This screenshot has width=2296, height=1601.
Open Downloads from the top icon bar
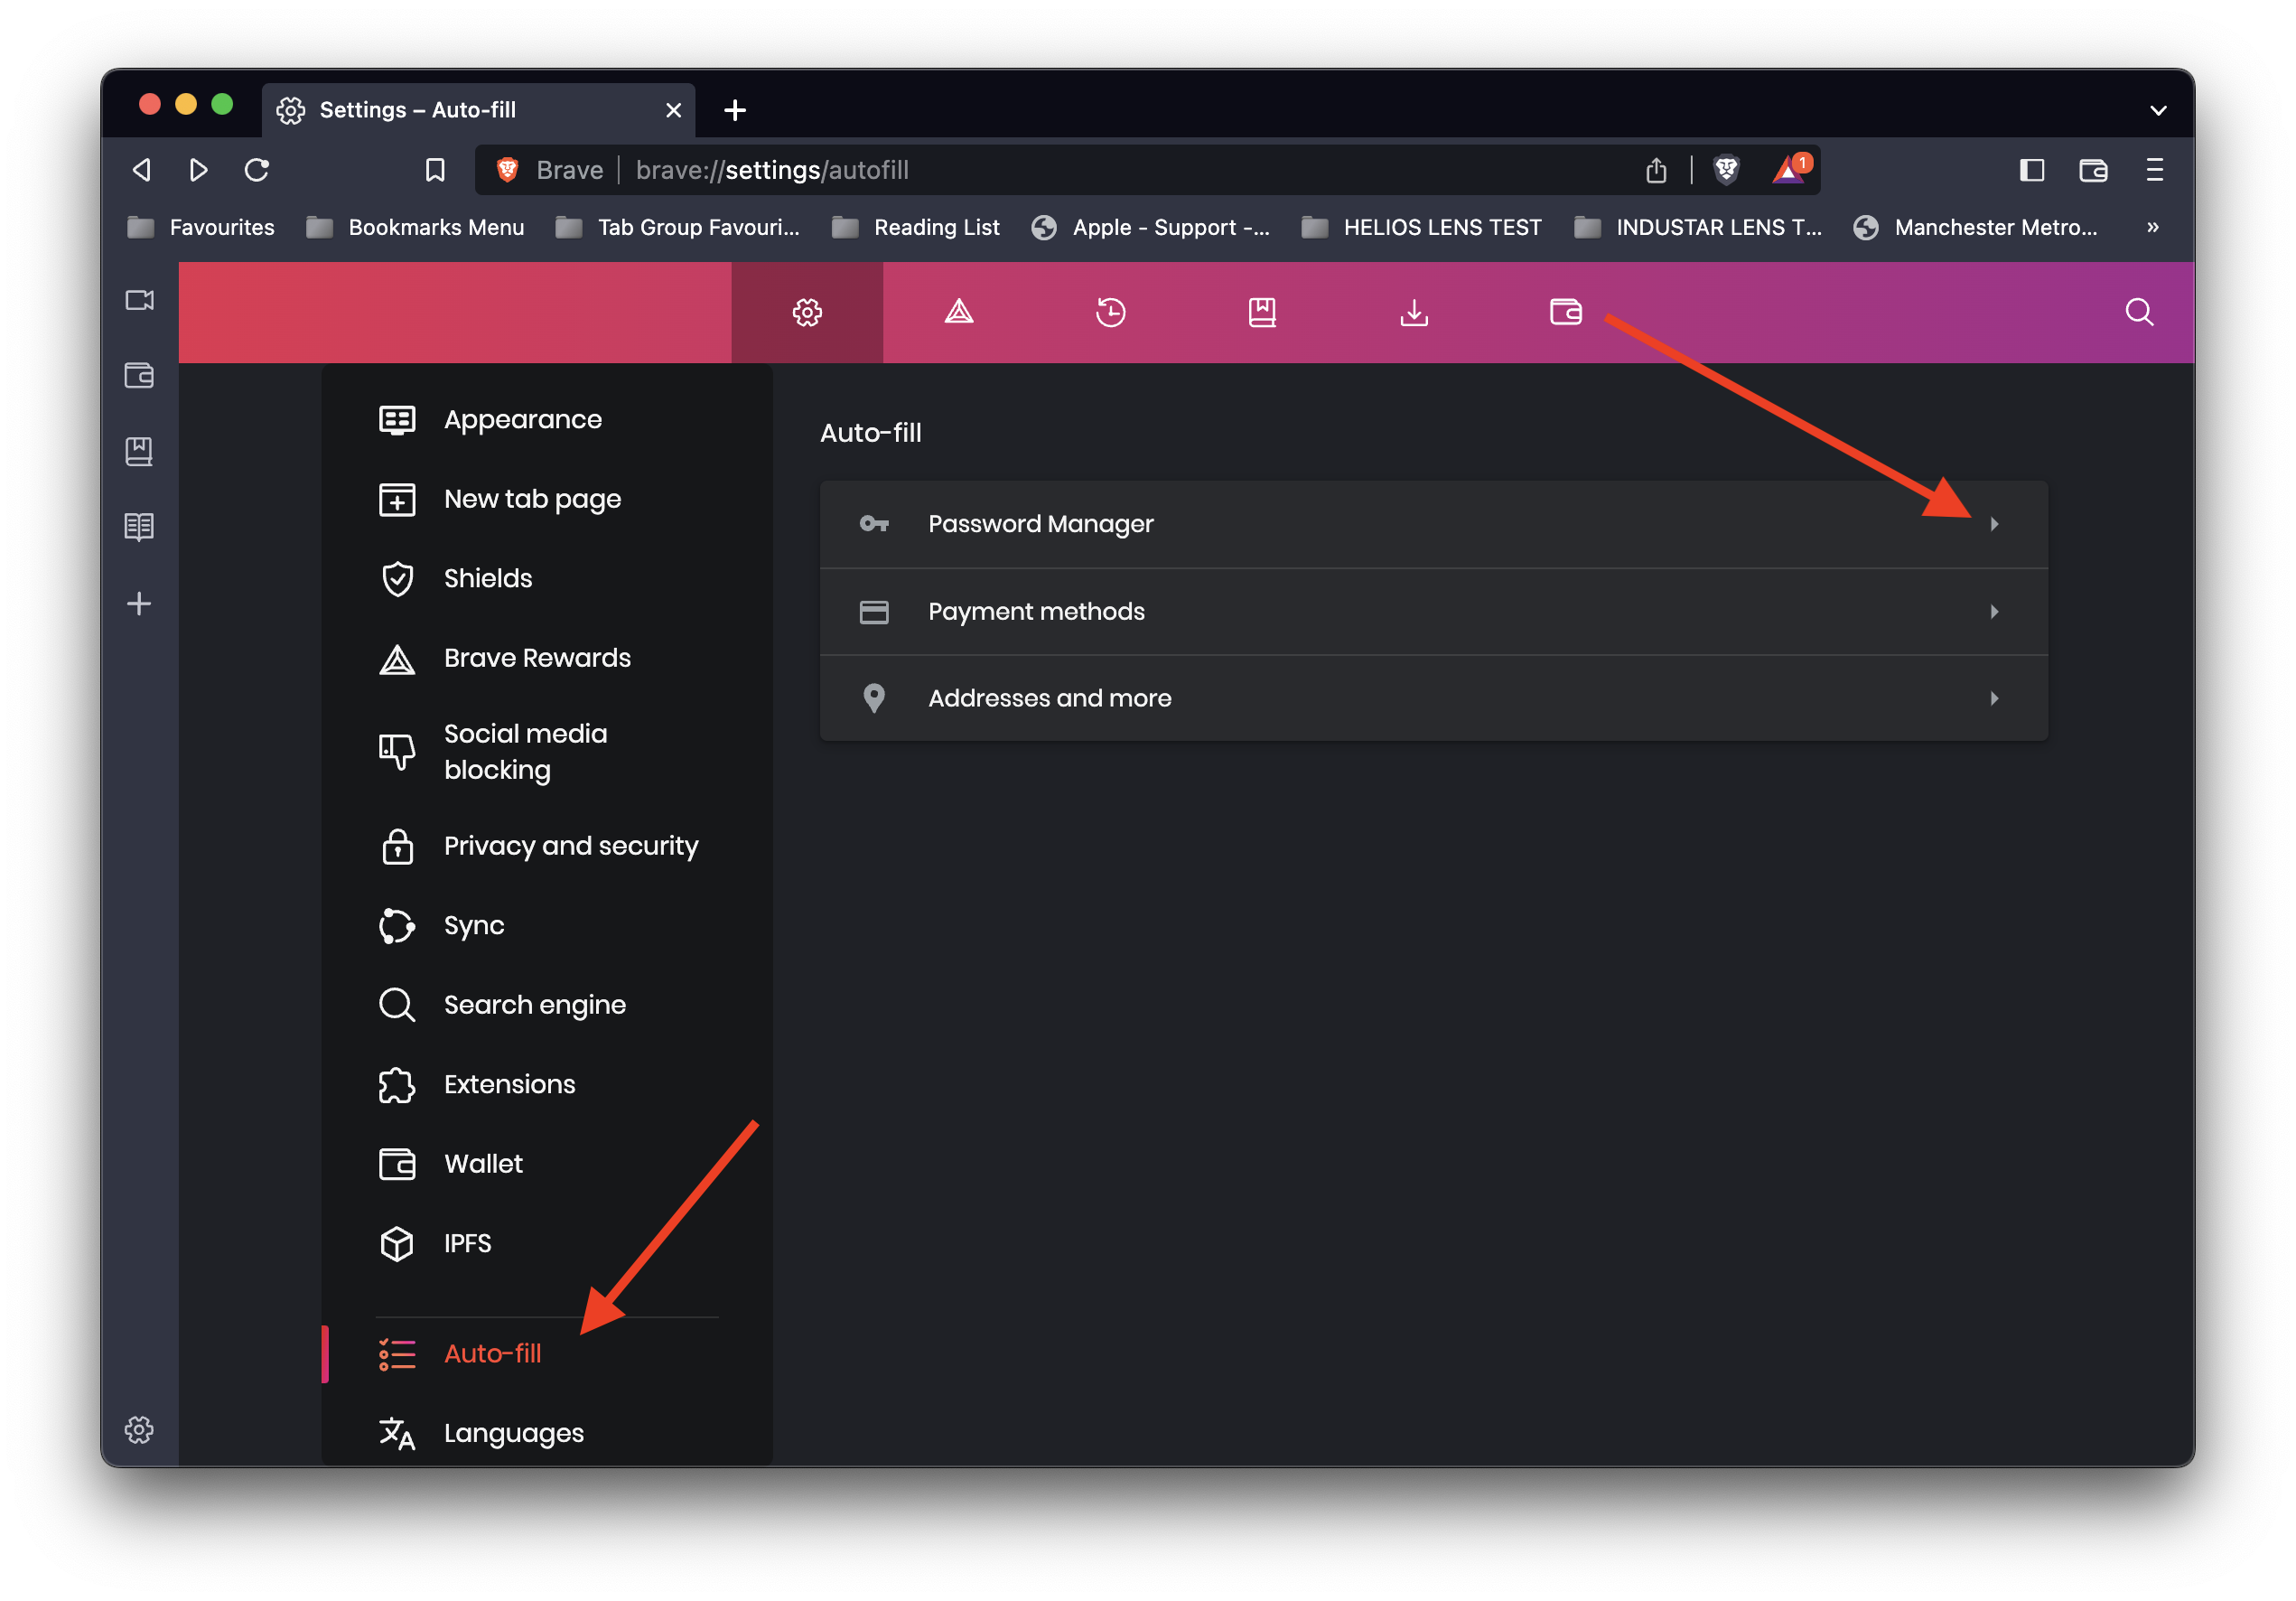1413,312
